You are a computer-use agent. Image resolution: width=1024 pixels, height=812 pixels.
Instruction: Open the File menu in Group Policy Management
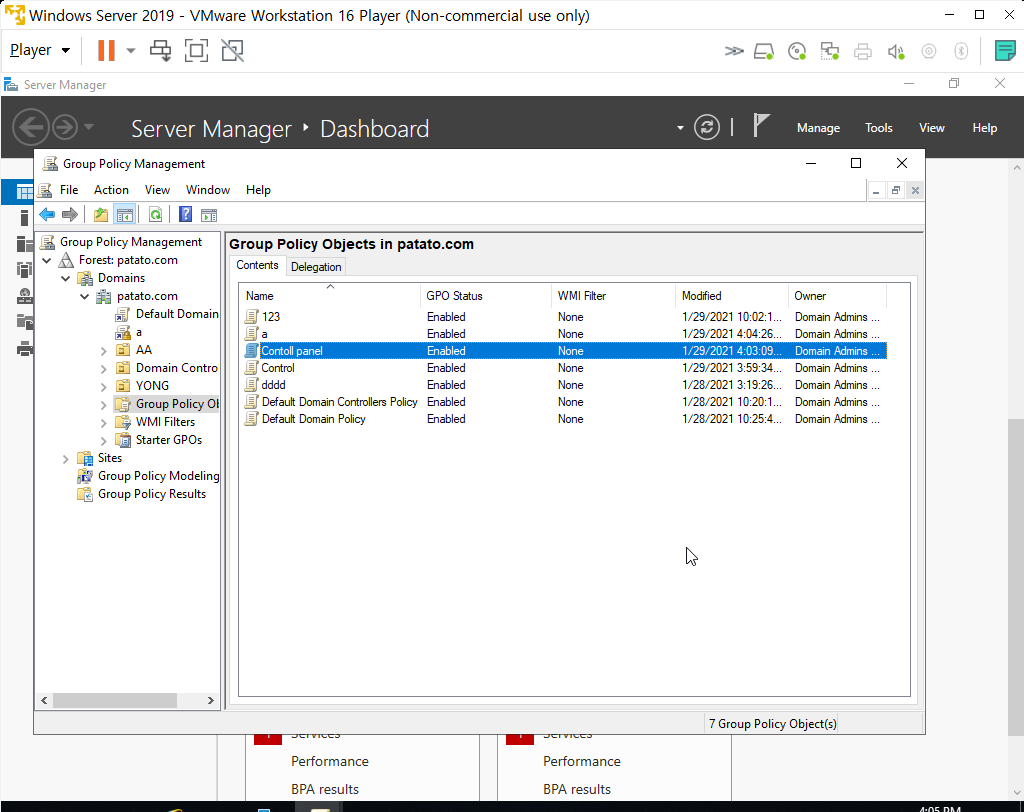(x=69, y=189)
